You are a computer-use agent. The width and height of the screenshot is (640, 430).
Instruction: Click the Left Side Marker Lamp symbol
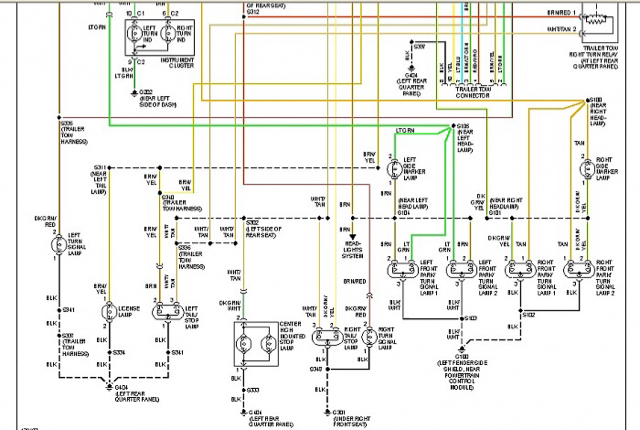395,169
